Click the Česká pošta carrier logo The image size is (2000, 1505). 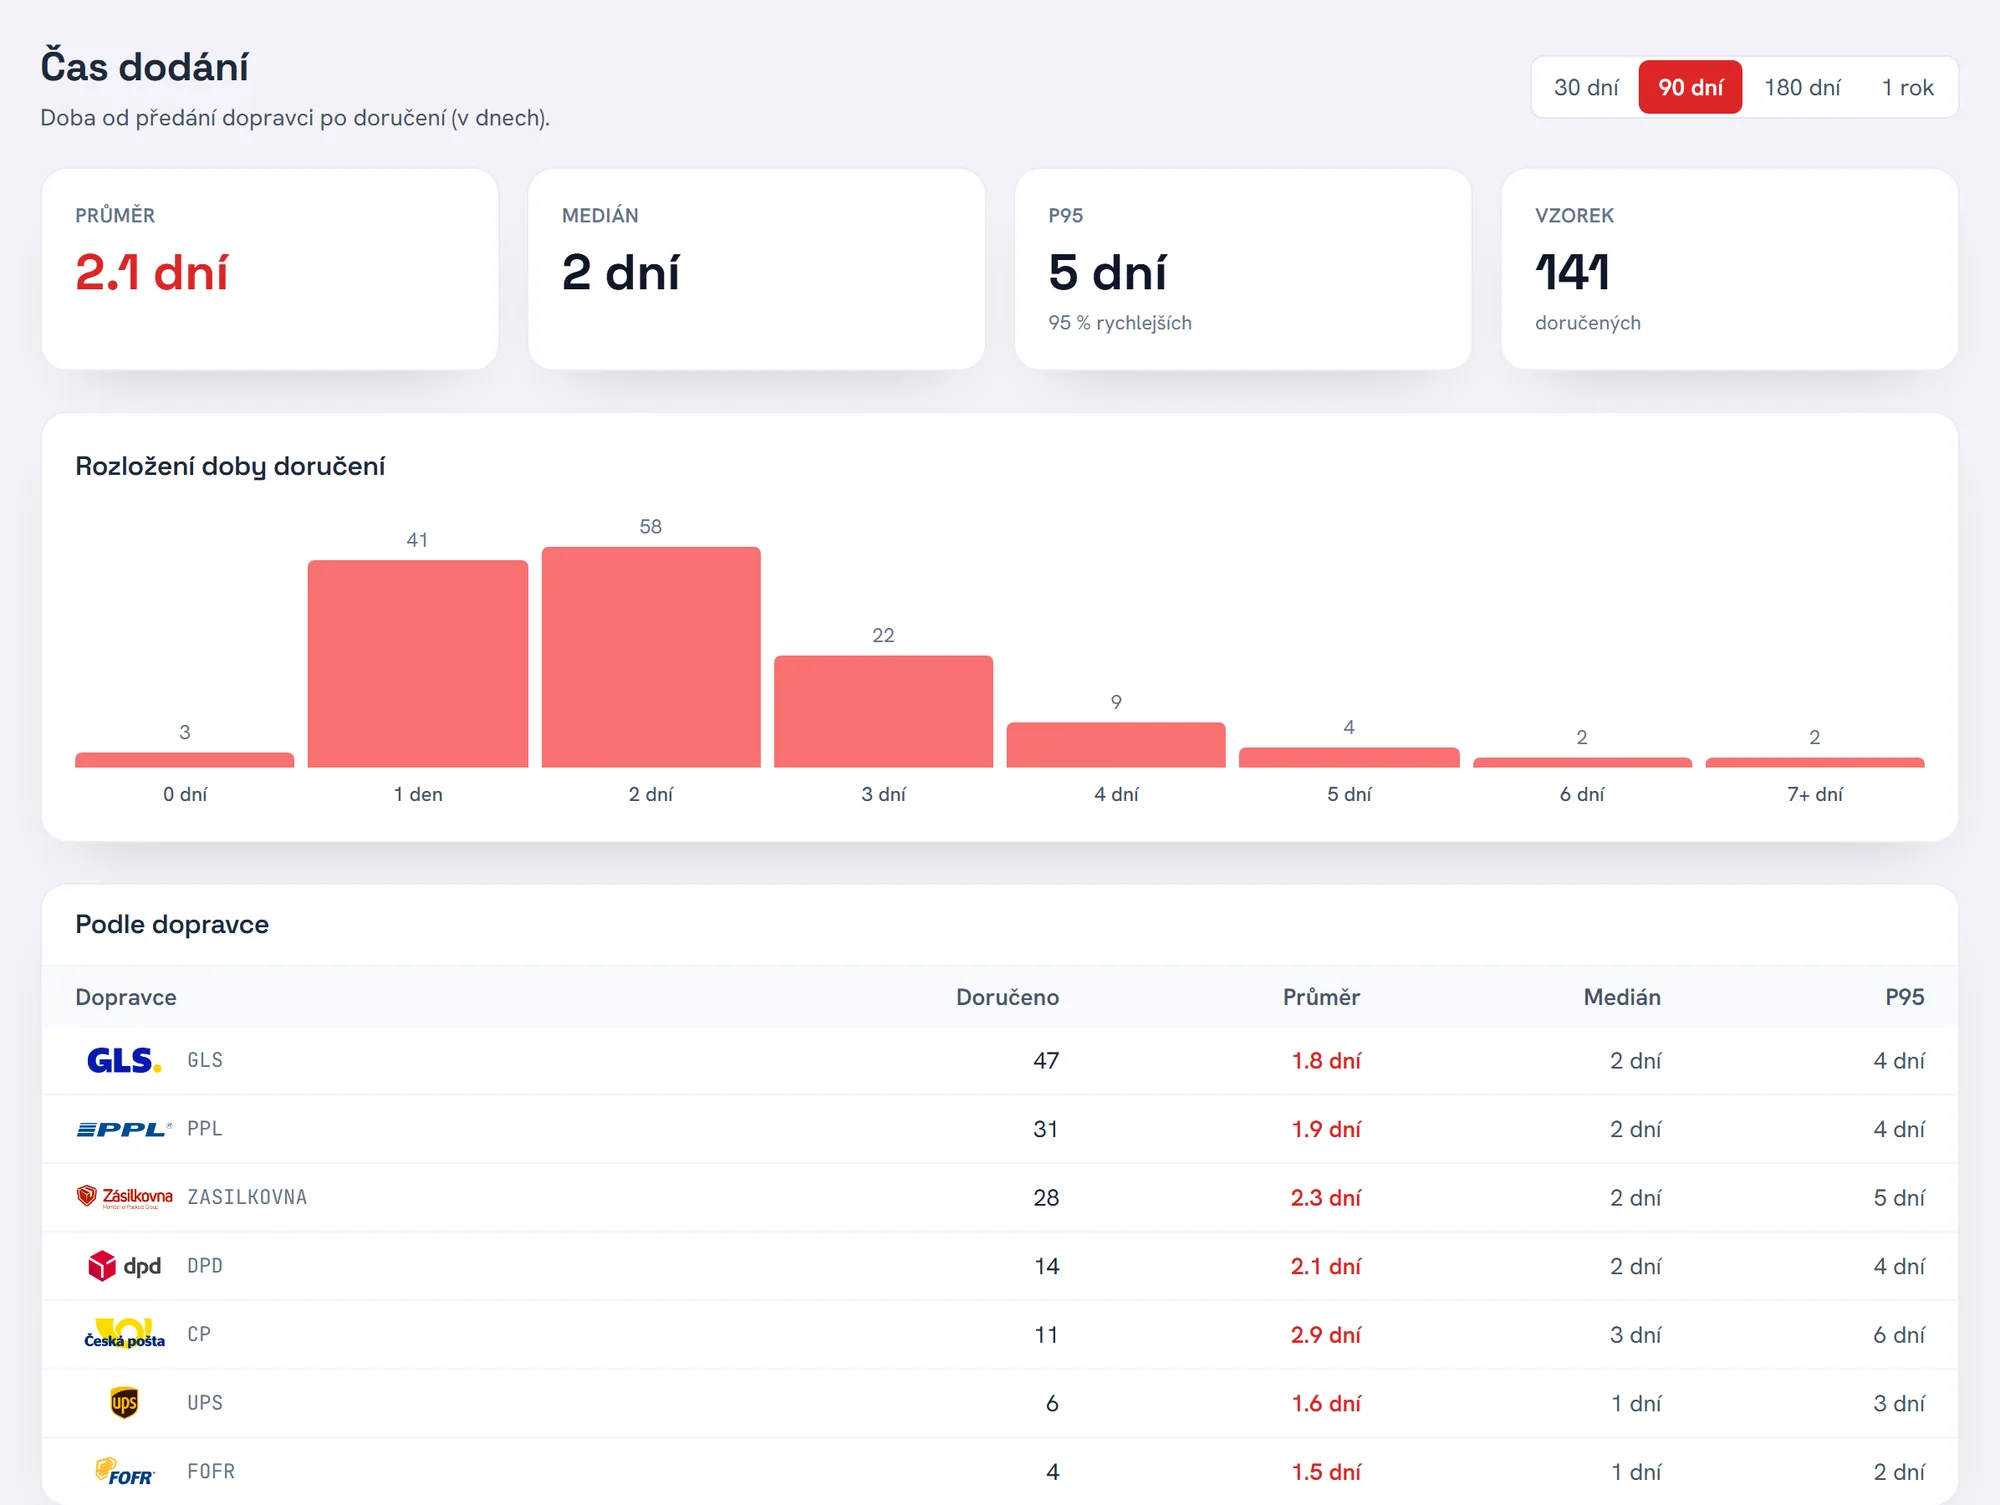[x=124, y=1334]
